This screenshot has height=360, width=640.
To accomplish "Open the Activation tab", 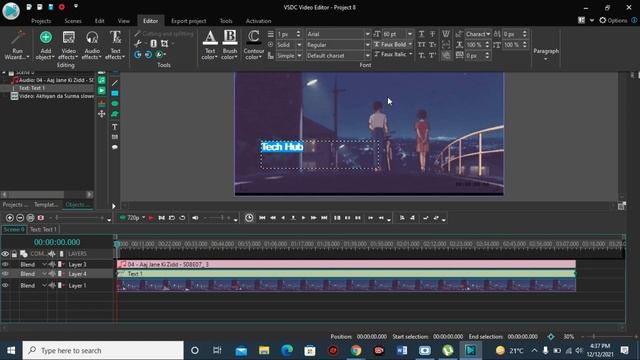I will (258, 21).
